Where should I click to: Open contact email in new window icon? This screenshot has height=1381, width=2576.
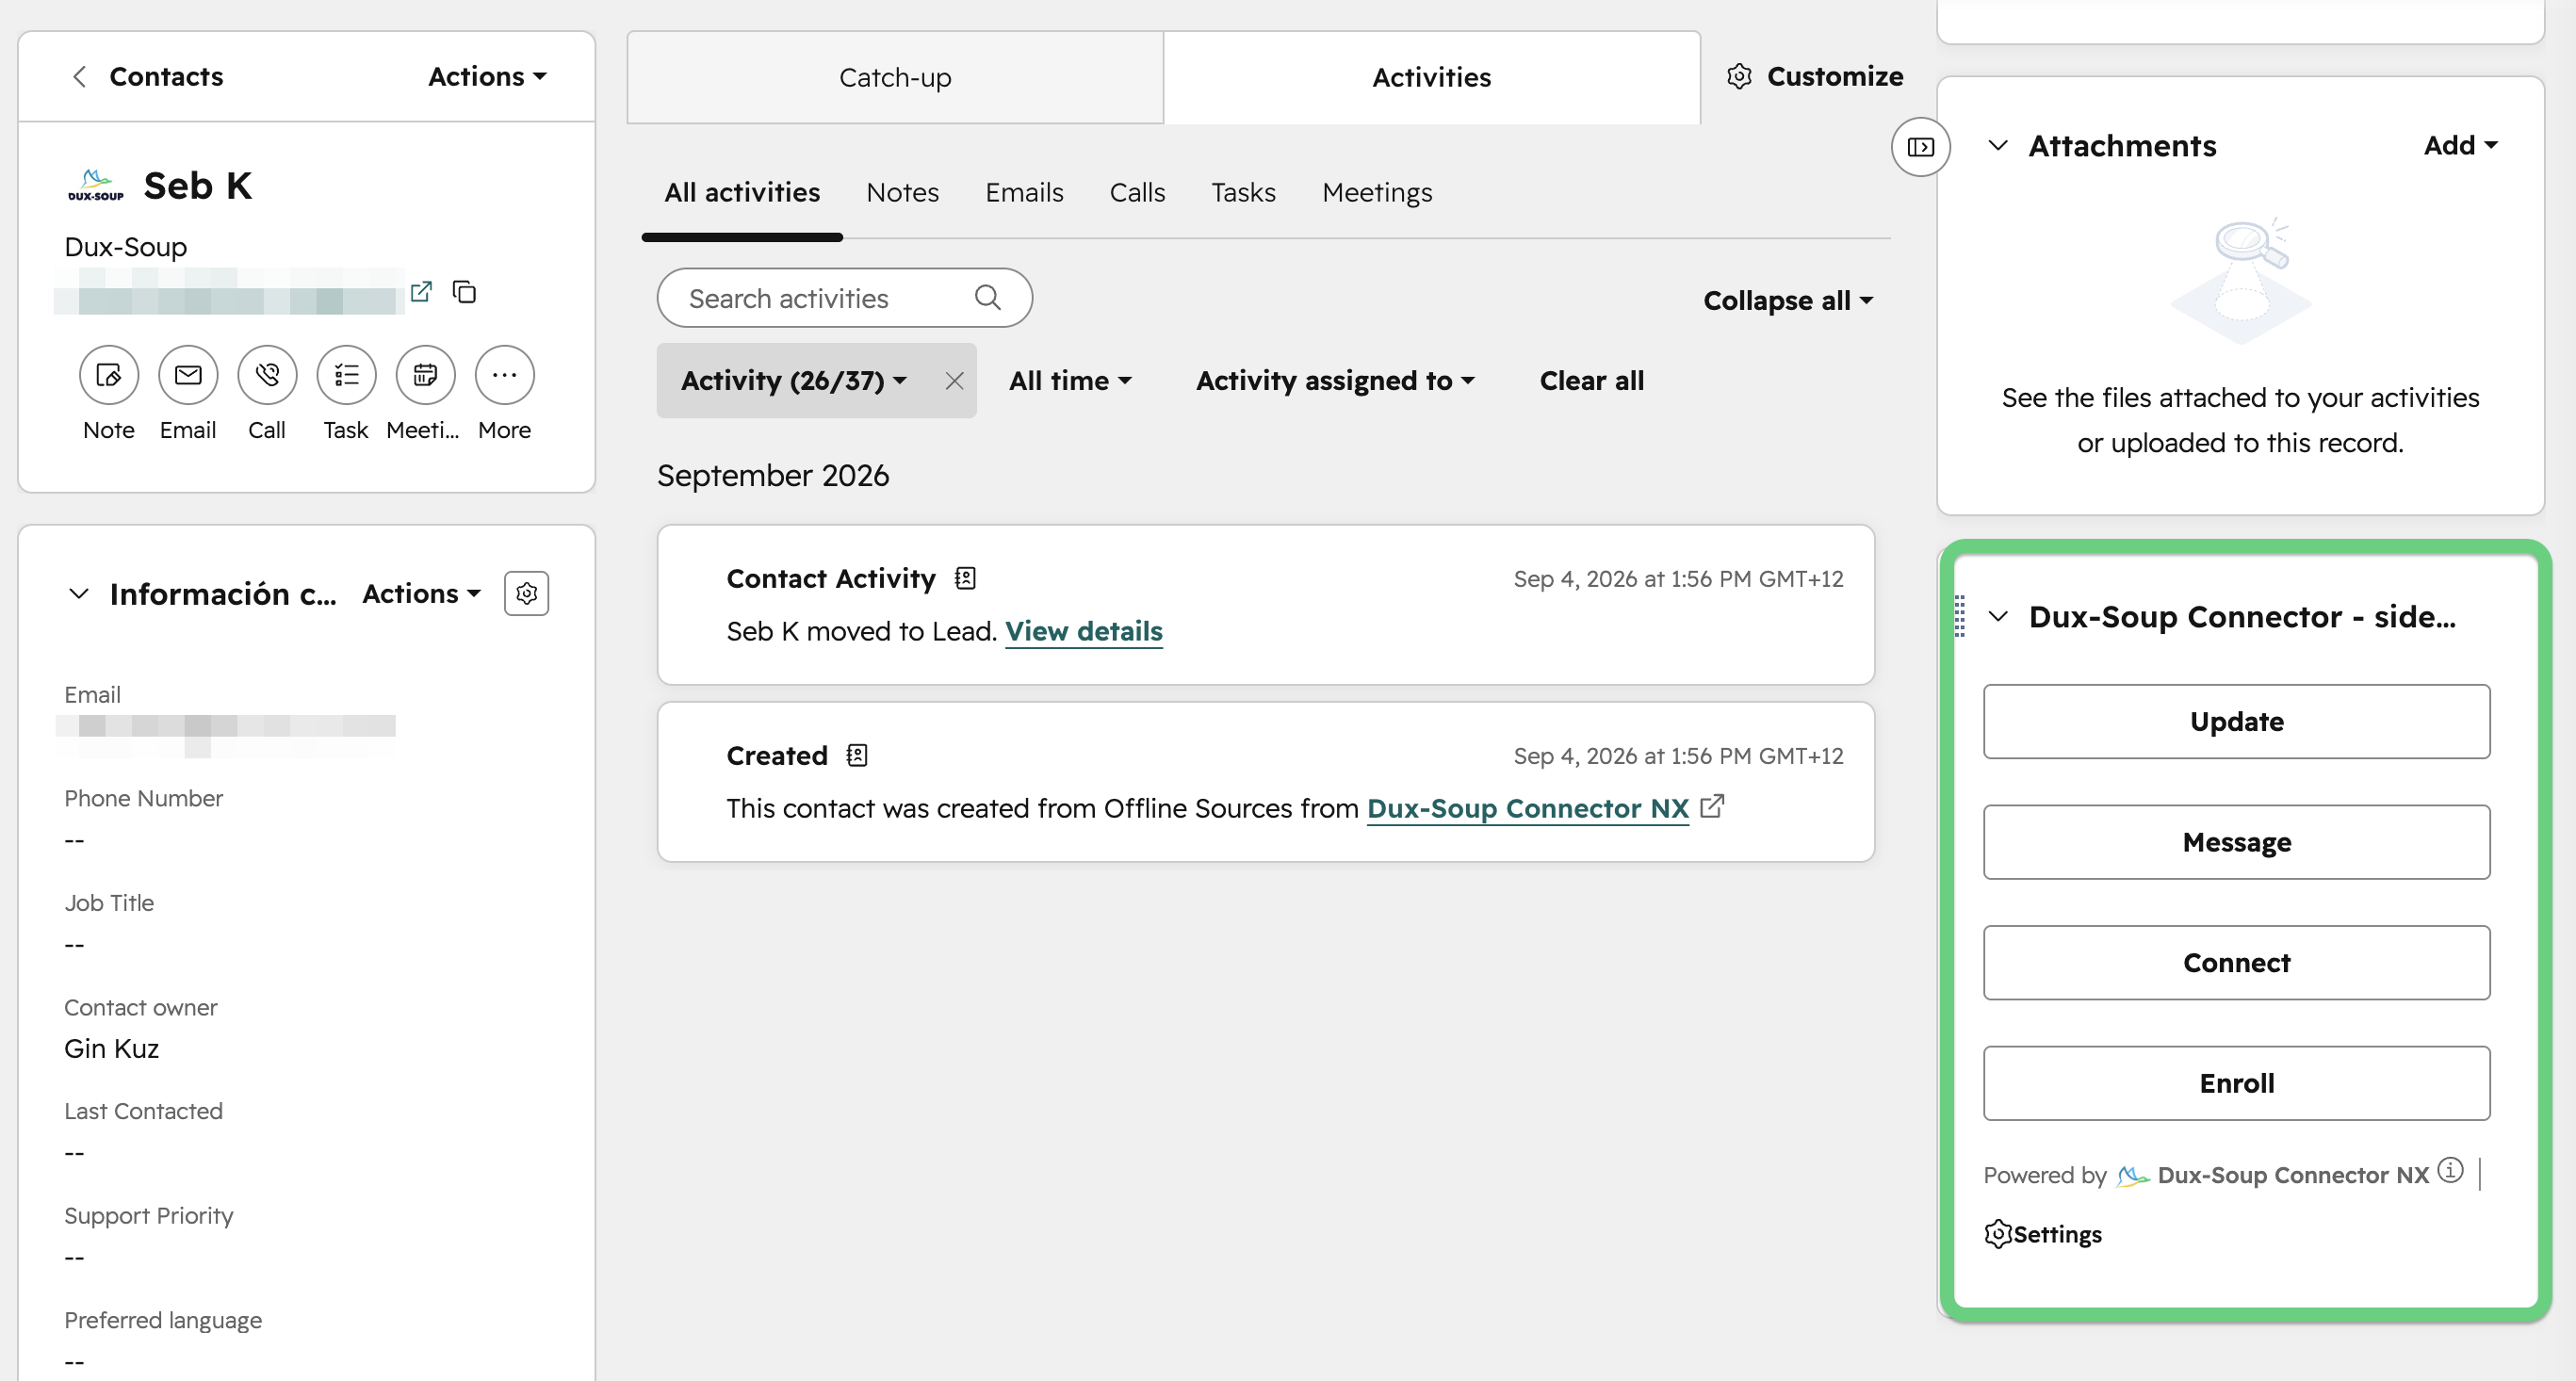421,291
